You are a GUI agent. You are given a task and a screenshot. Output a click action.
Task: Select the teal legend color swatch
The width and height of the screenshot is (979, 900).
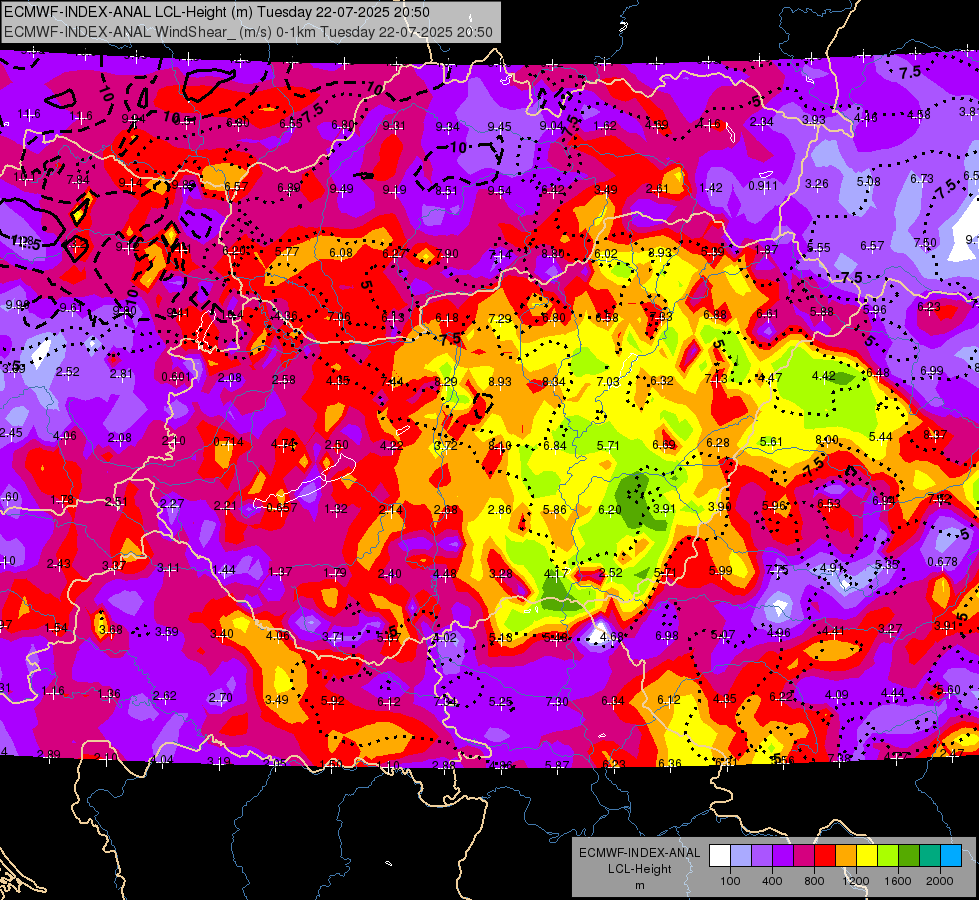(930, 856)
